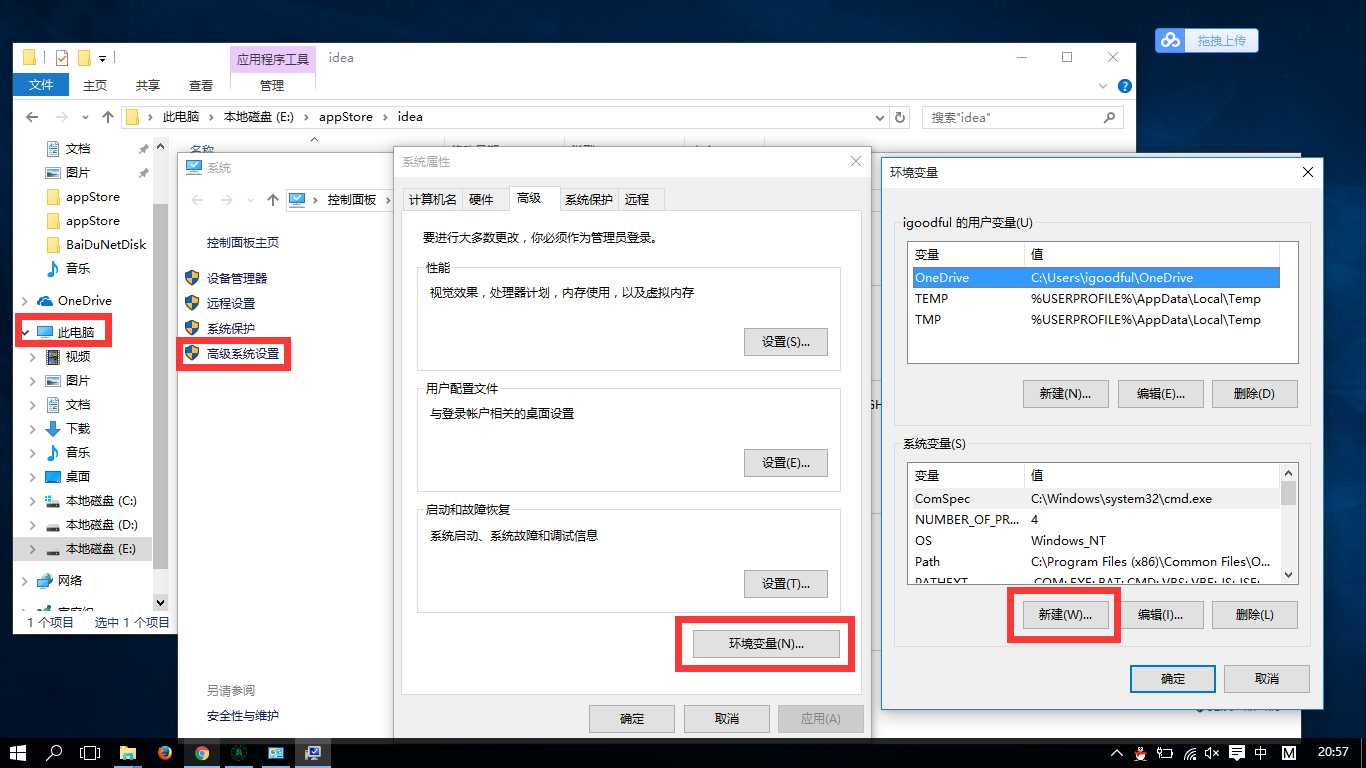
Task: Expand the OneDrive tree node
Action: pyautogui.click(x=25, y=300)
